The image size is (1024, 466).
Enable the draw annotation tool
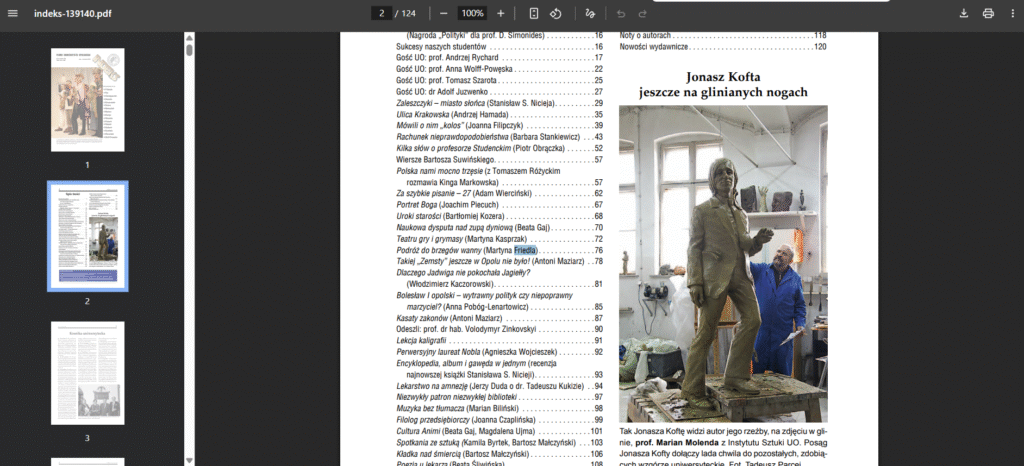[590, 13]
